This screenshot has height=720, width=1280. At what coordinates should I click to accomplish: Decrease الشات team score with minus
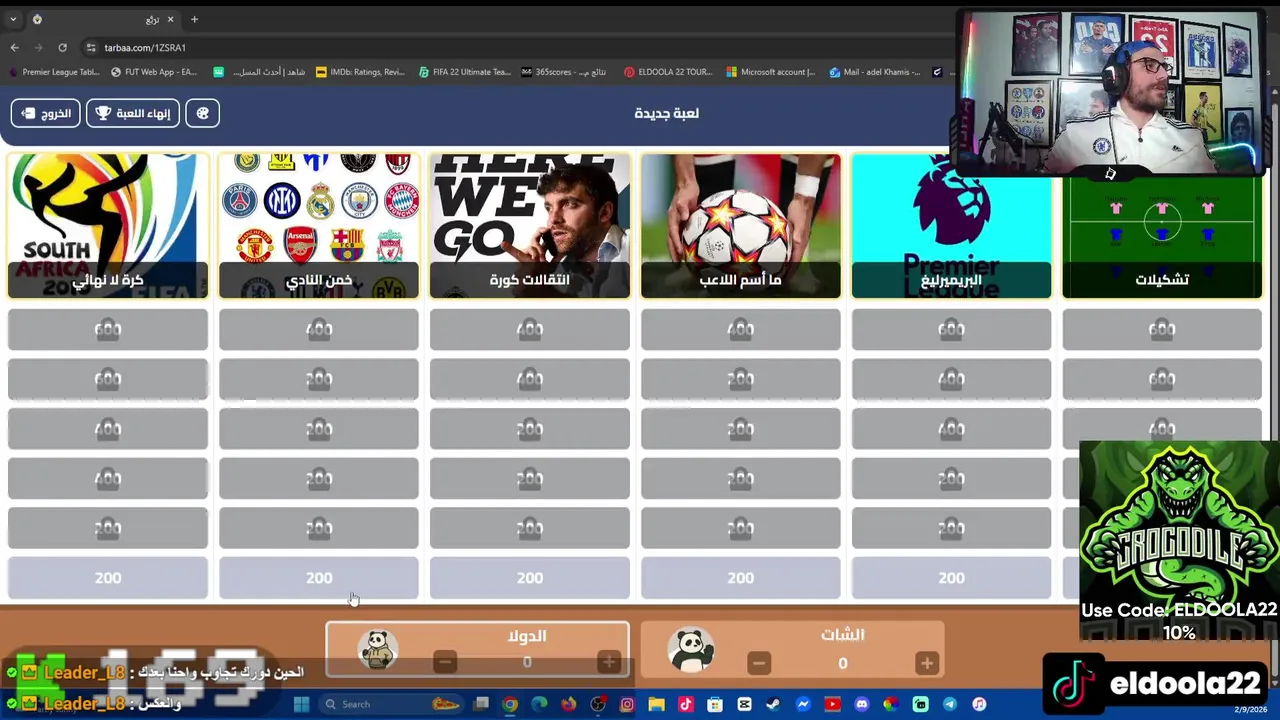point(759,662)
